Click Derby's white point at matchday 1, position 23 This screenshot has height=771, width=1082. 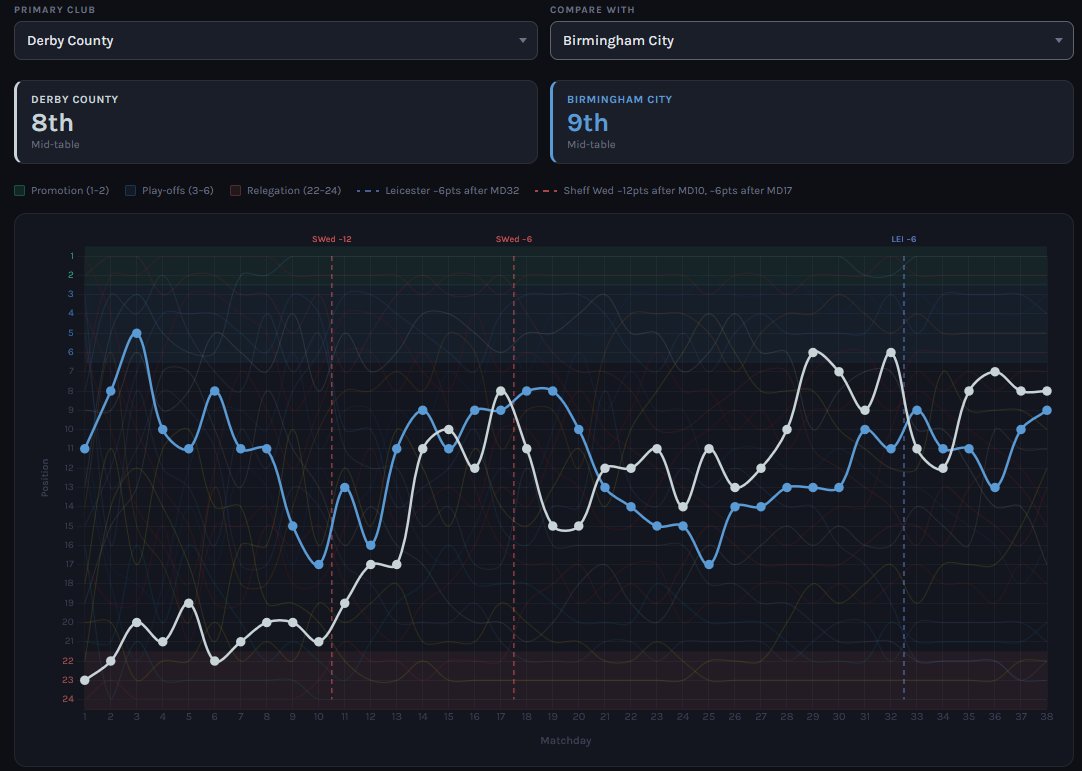coord(85,681)
